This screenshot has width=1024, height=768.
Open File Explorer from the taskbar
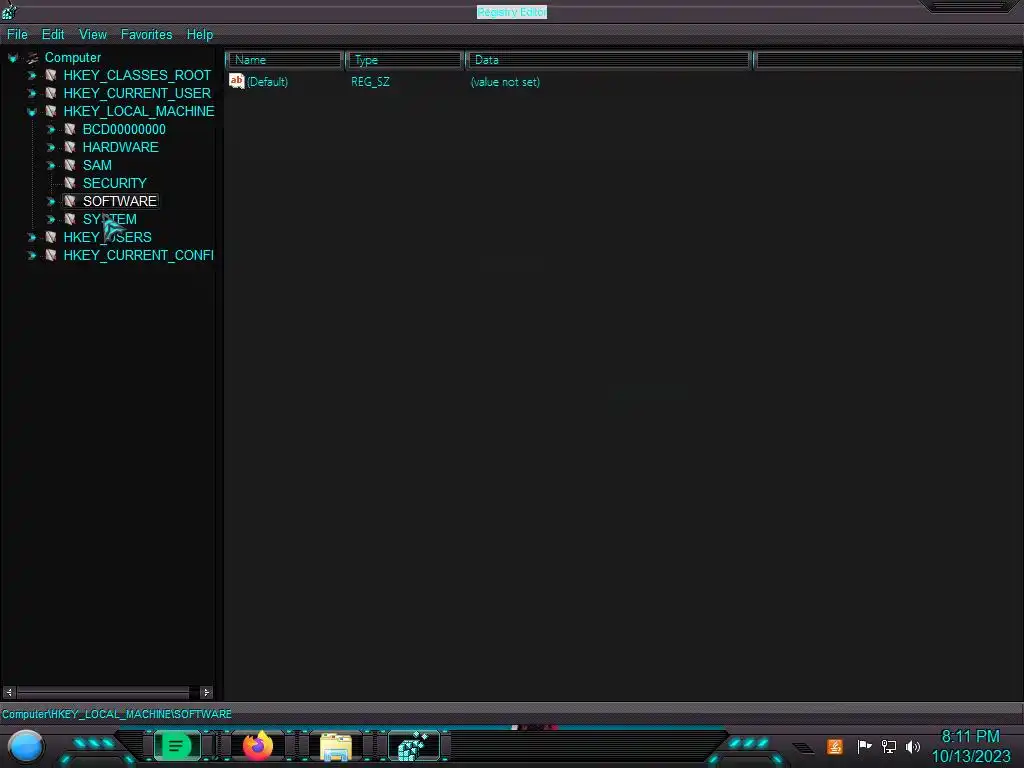tap(336, 747)
